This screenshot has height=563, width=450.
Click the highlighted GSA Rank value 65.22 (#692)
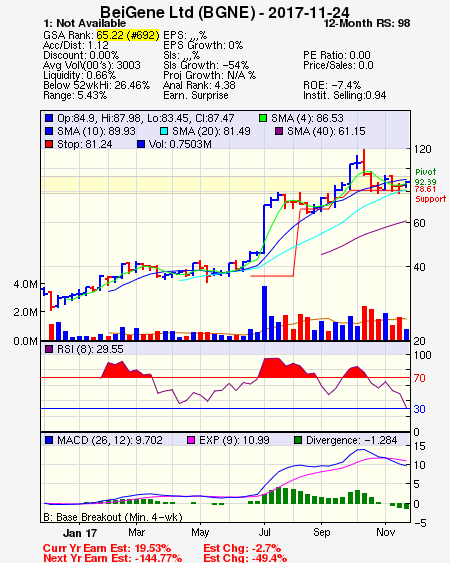click(128, 35)
